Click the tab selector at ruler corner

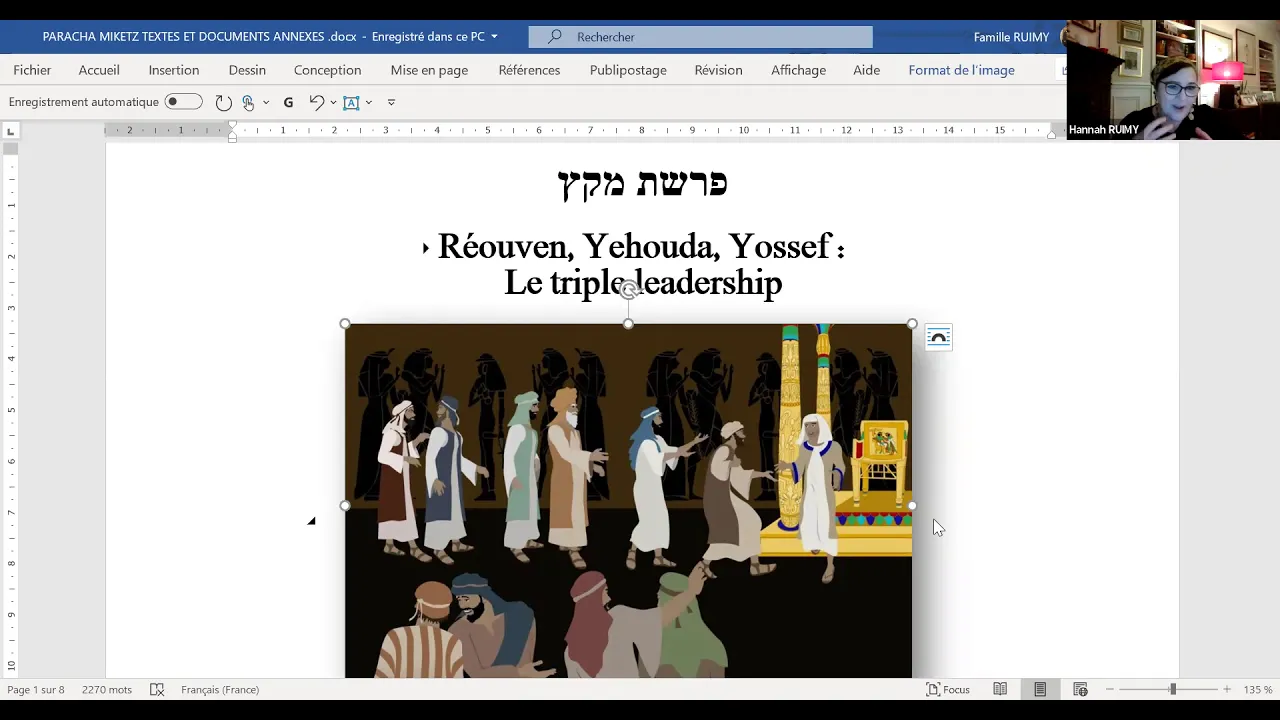click(x=10, y=131)
